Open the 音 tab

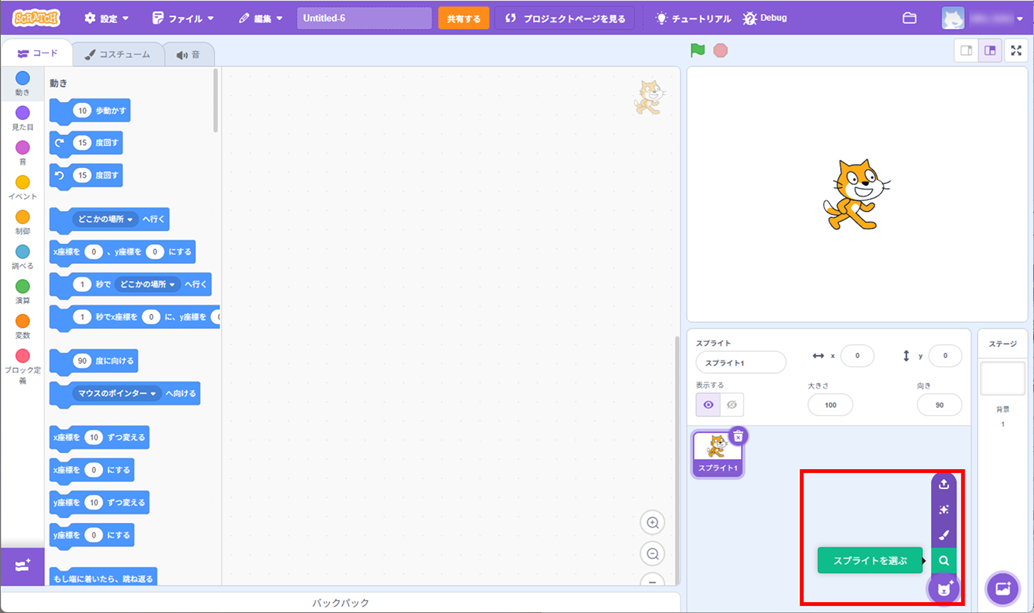coord(188,55)
